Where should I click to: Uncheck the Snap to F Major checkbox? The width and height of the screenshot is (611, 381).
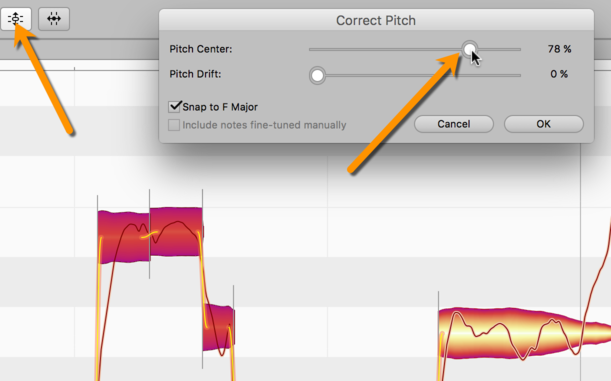pyautogui.click(x=174, y=106)
